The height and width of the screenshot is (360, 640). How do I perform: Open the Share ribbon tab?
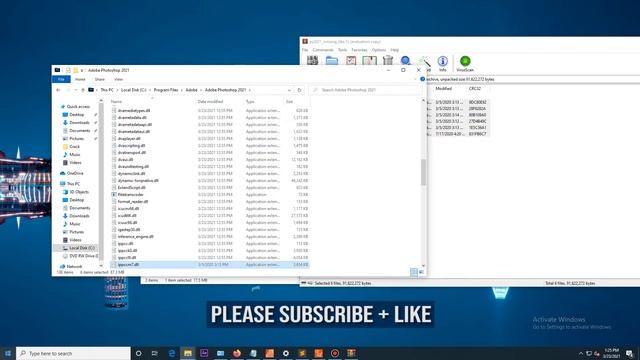click(x=100, y=79)
